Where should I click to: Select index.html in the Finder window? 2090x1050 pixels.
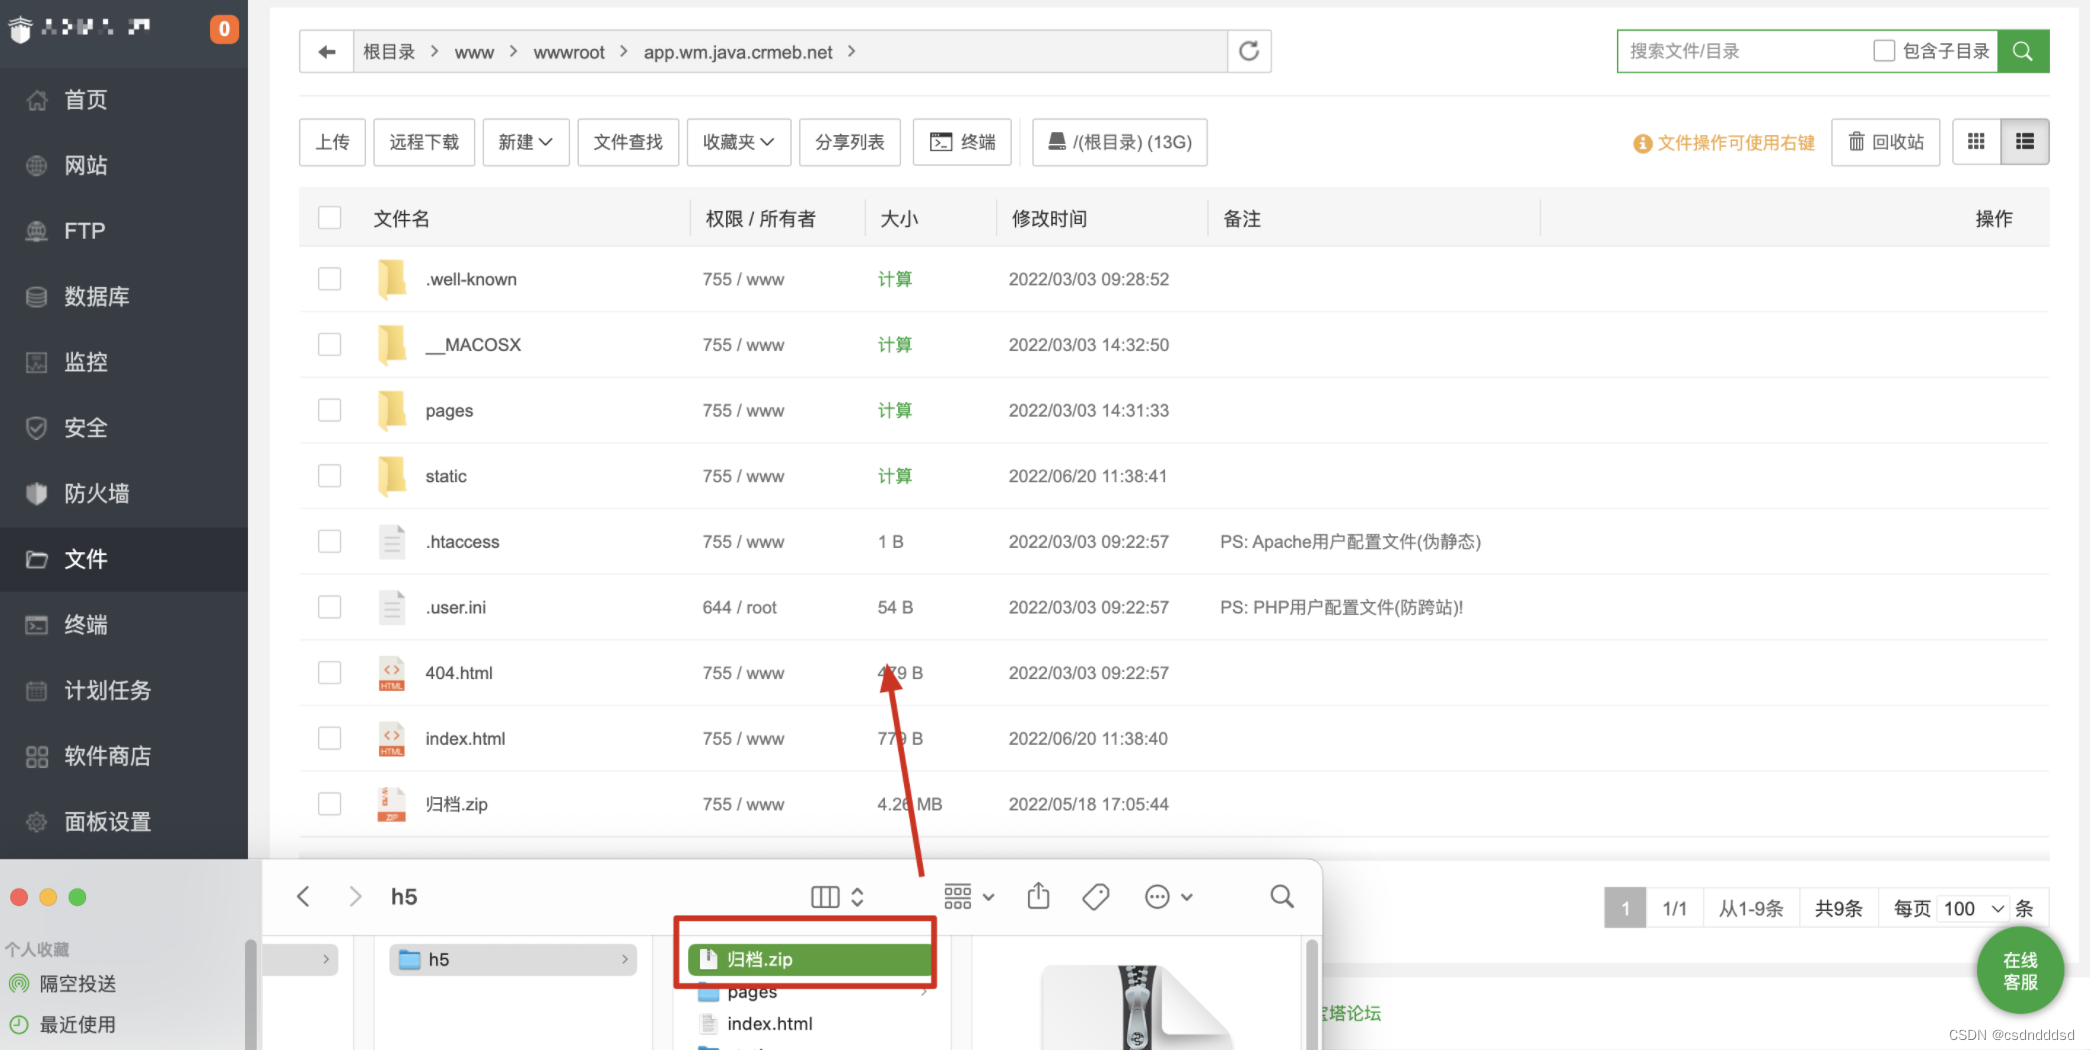[x=770, y=1024]
